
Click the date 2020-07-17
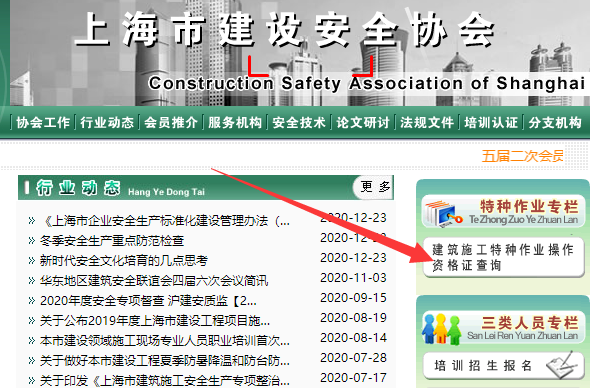click(353, 378)
